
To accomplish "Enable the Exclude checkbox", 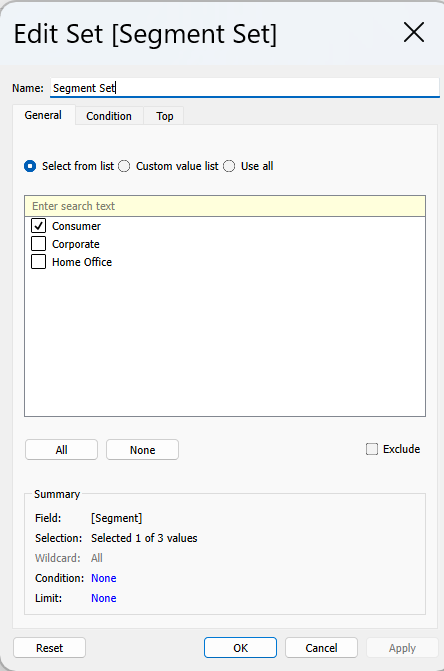I will (x=372, y=449).
